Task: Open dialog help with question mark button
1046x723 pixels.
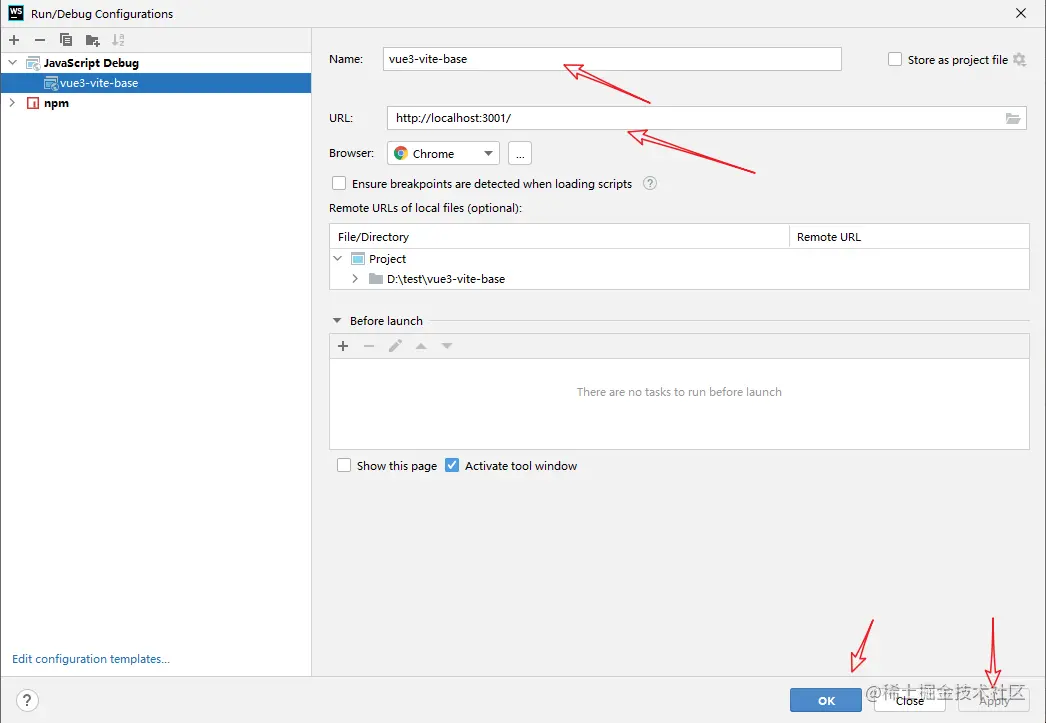Action: point(27,700)
